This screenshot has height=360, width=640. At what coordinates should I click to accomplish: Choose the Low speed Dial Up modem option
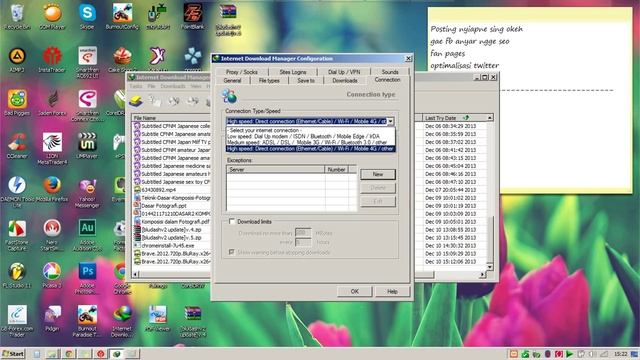click(311, 136)
